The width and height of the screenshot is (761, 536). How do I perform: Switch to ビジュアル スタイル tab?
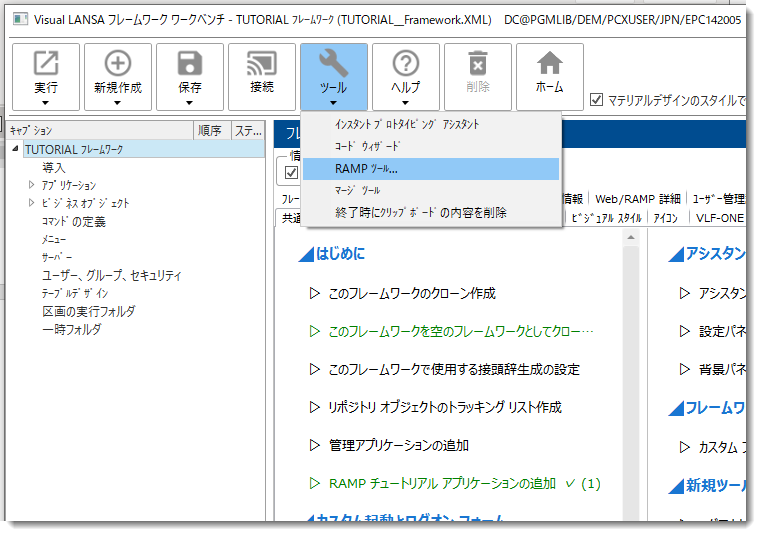pyautogui.click(x=607, y=218)
